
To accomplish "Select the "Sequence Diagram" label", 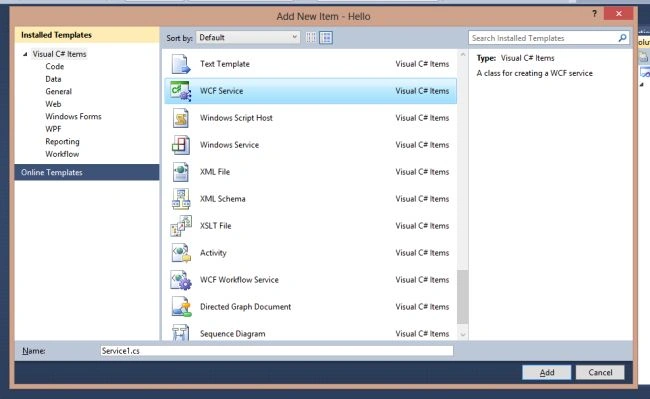I will click(x=233, y=334).
